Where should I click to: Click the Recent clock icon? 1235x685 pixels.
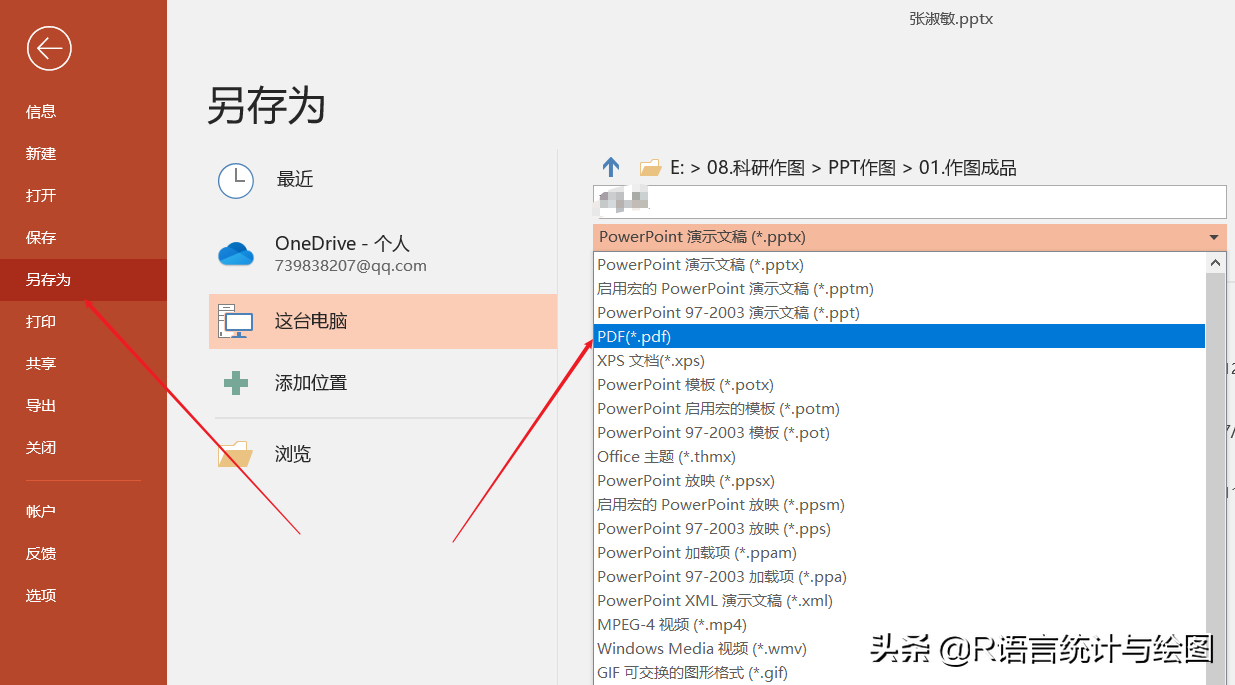tap(236, 180)
